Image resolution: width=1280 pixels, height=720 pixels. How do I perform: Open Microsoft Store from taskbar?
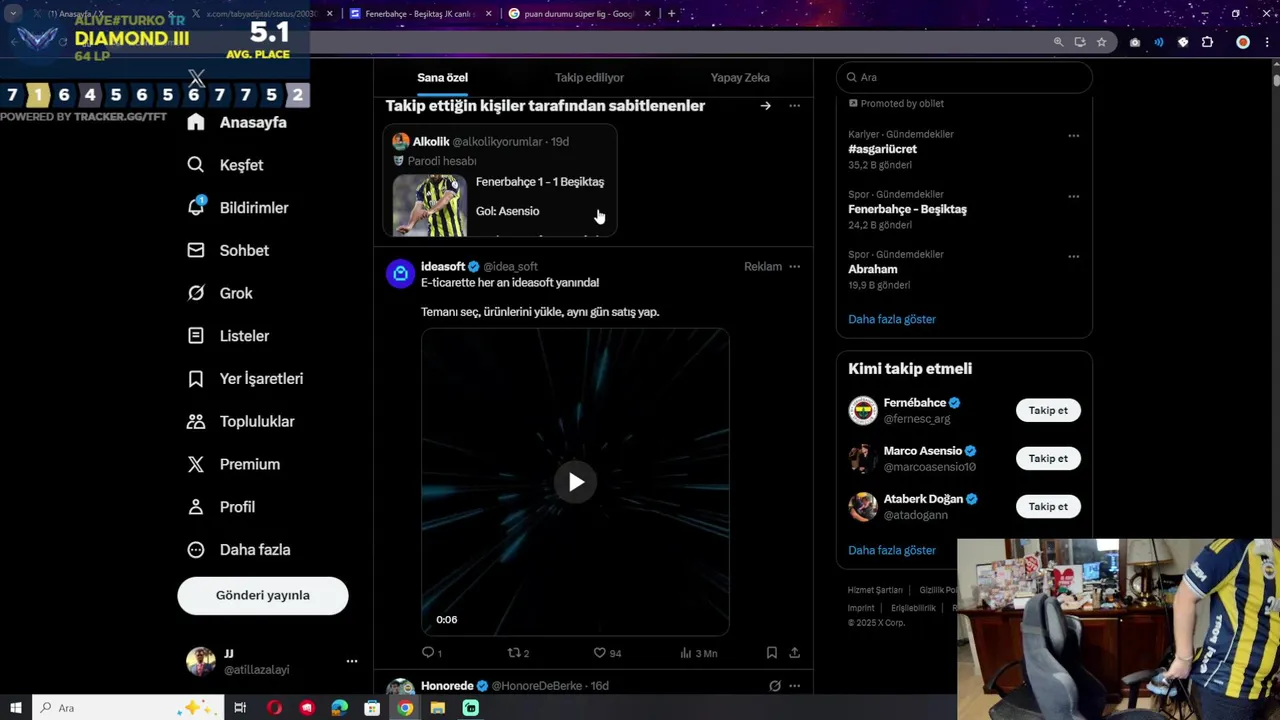pos(372,708)
